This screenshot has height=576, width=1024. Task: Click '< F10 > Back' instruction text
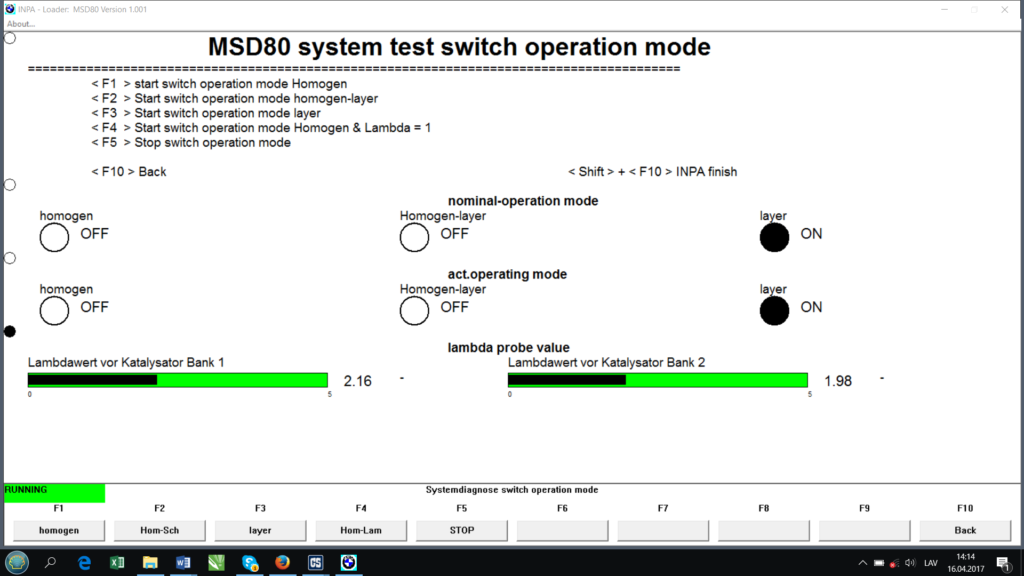129,172
